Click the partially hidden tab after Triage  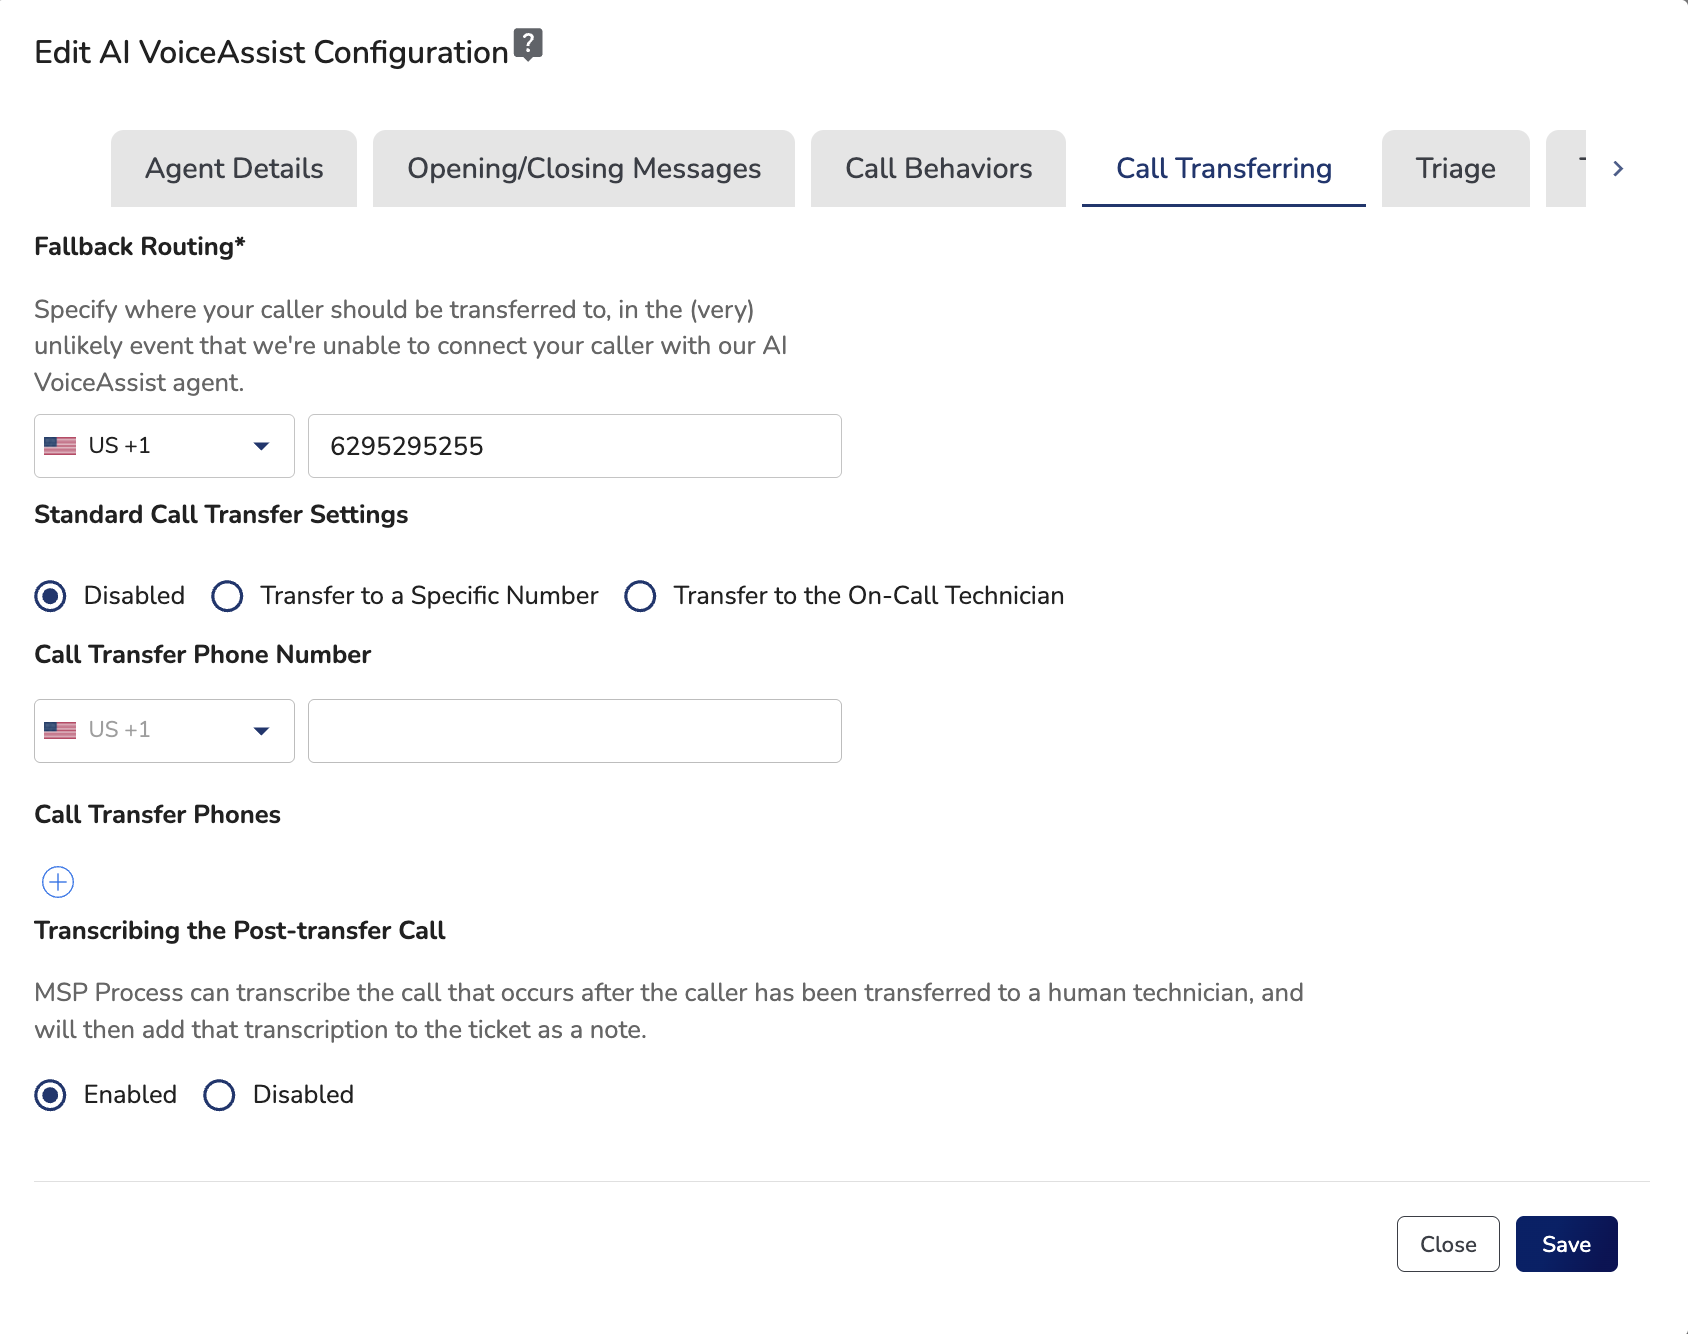1568,168
